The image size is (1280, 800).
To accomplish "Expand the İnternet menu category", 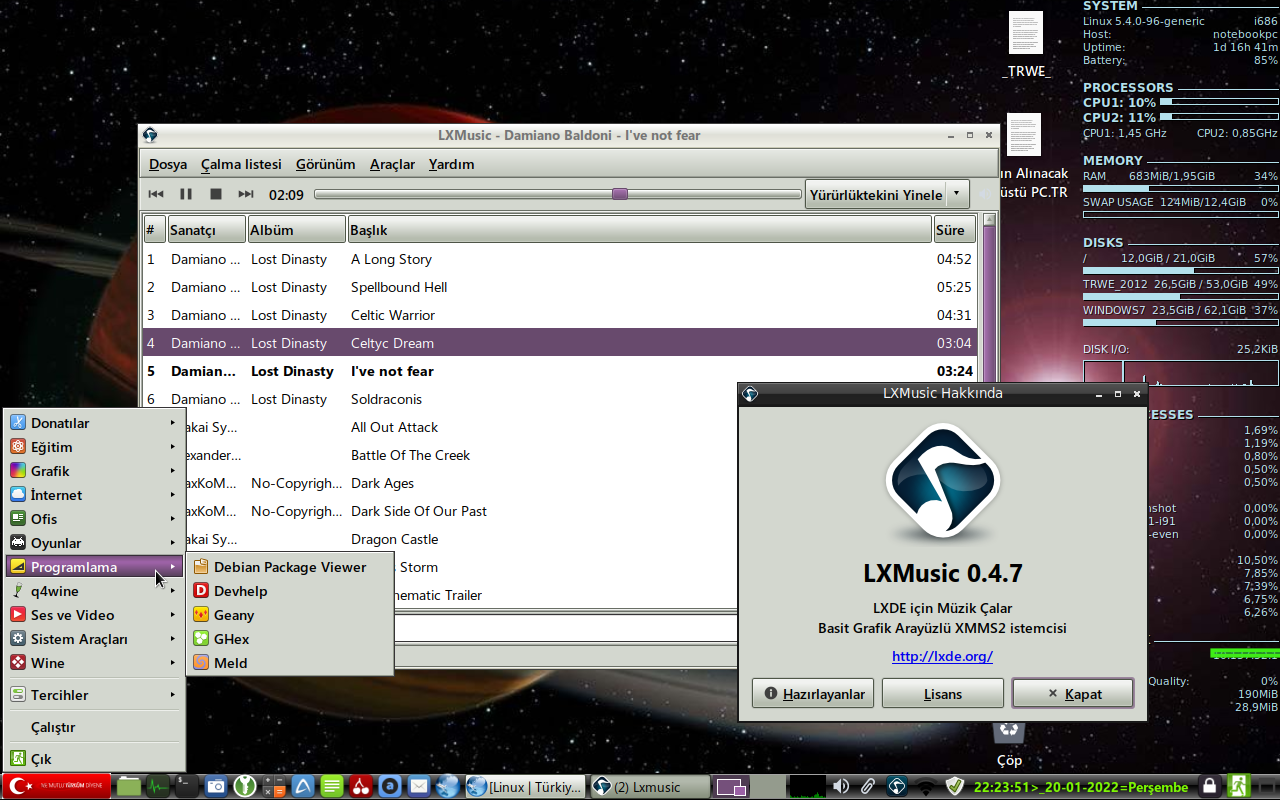I will tap(95, 495).
